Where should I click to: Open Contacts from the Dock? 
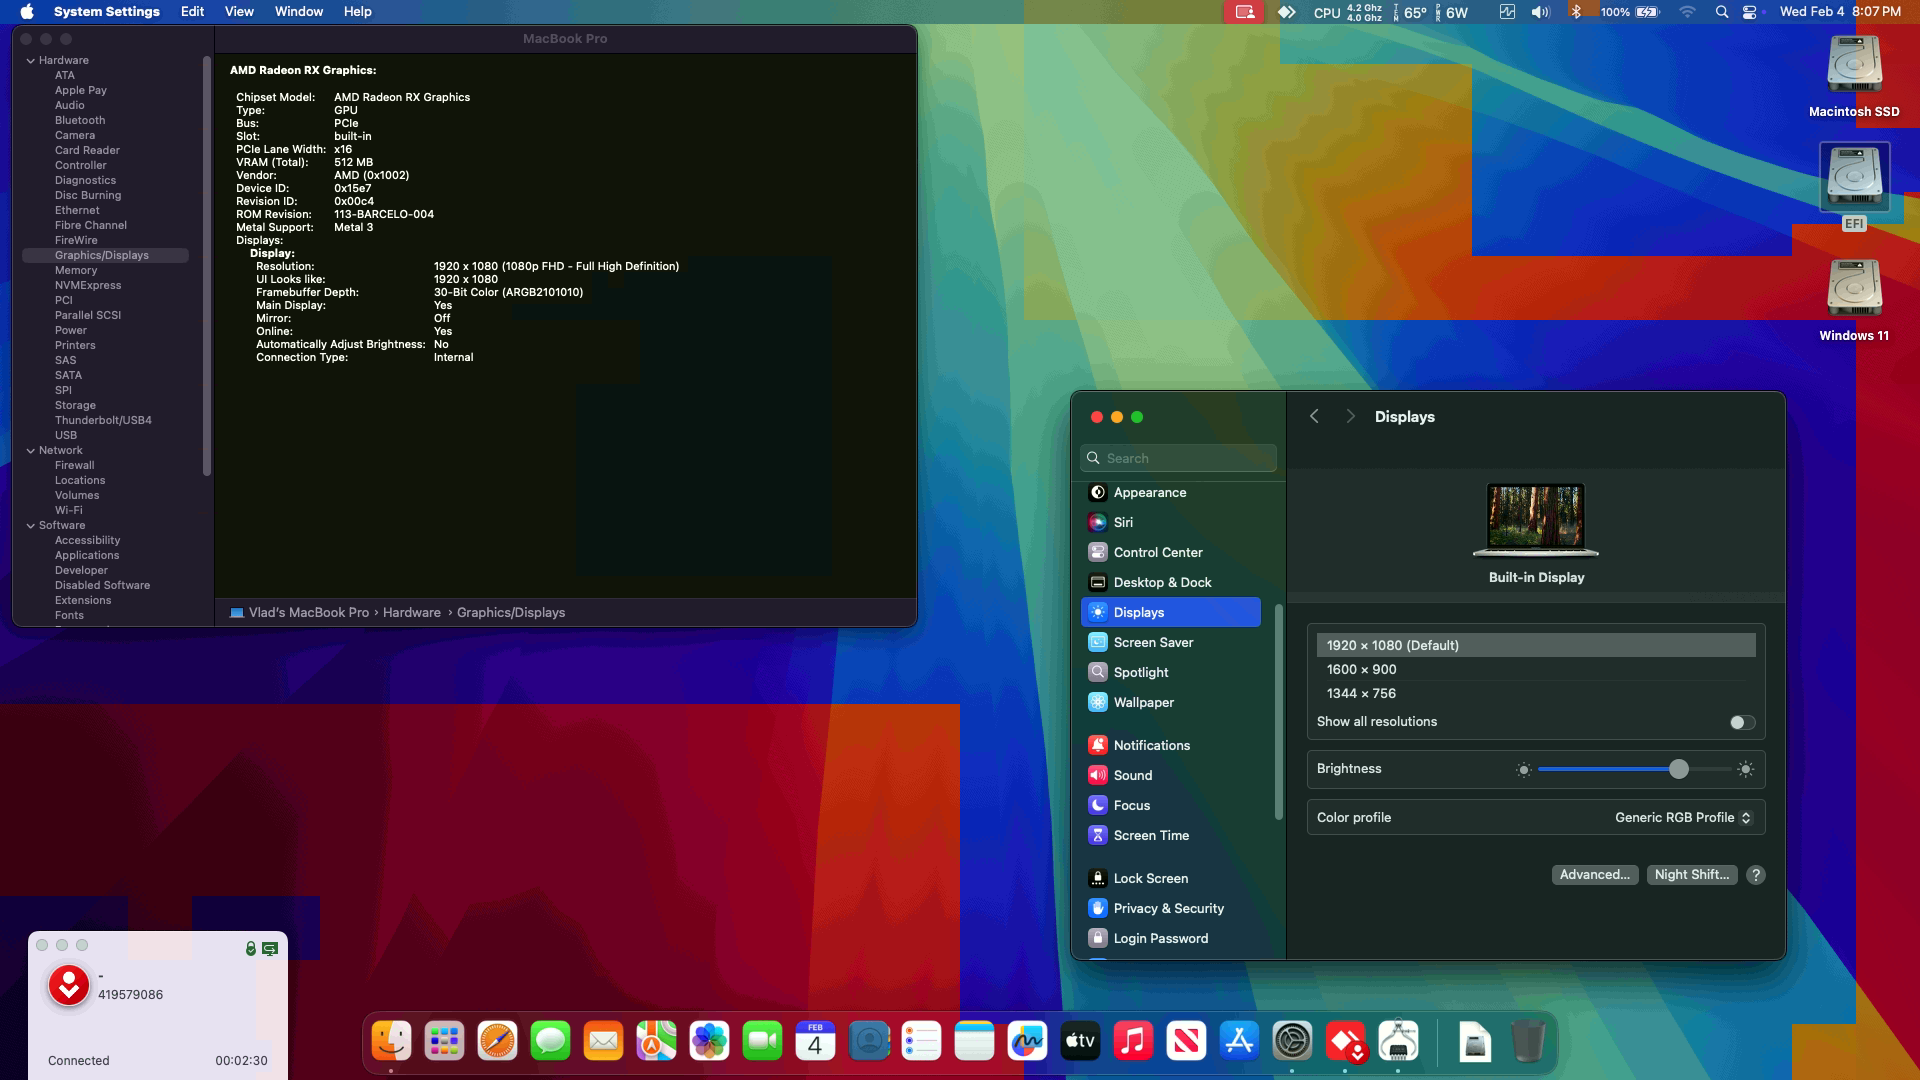coord(868,1041)
